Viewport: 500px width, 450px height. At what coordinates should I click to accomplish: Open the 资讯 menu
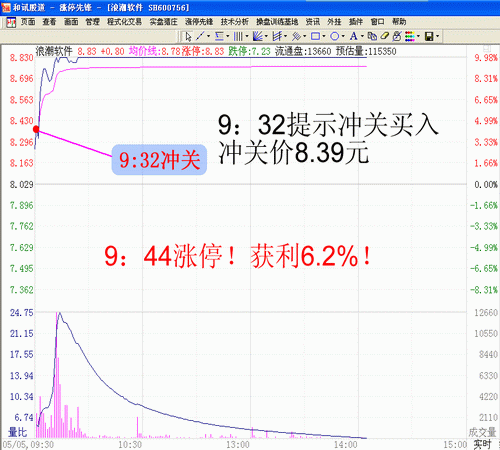click(313, 22)
